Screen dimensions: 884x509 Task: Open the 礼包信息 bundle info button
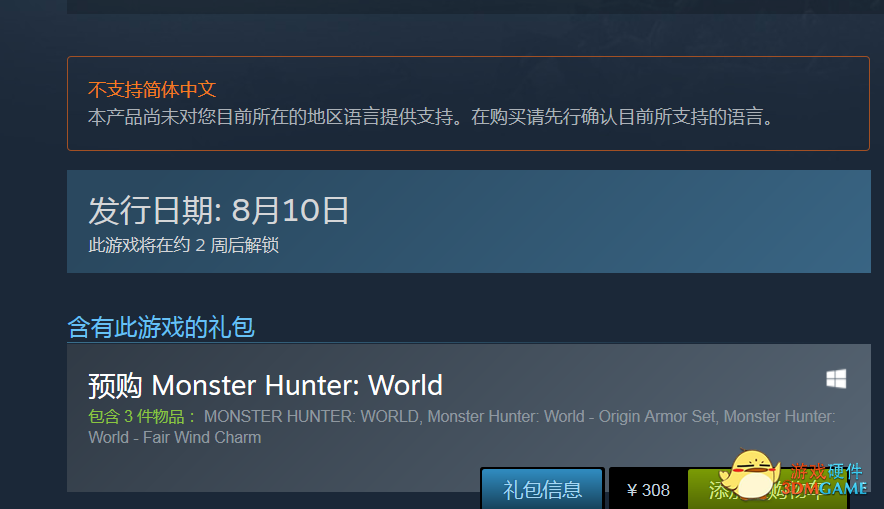(542, 489)
